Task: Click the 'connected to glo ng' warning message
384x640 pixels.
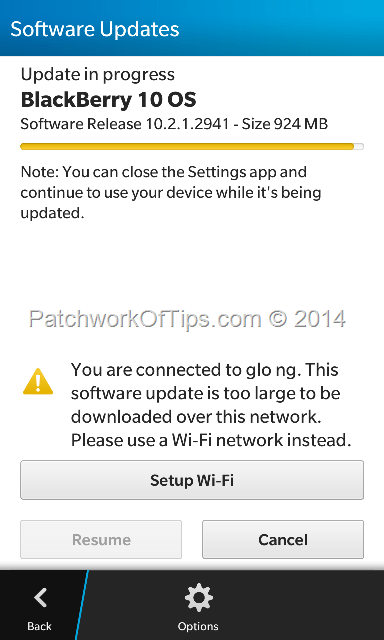Action: point(211,405)
